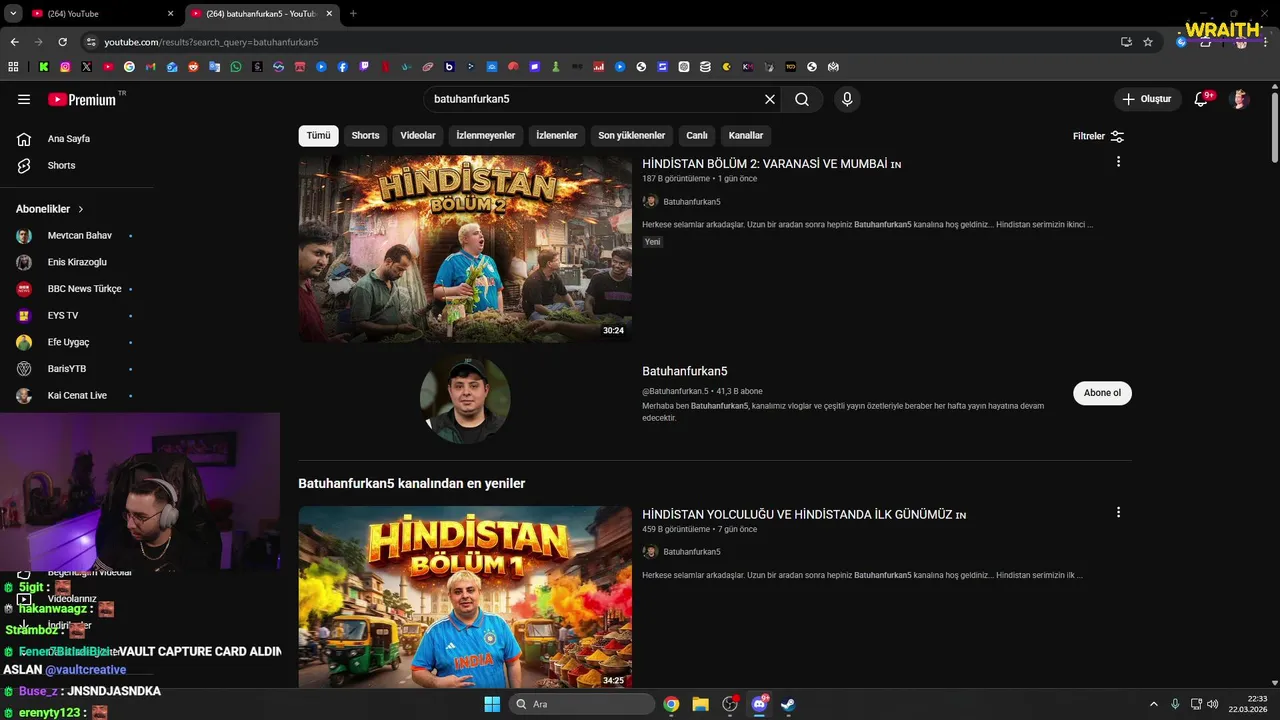
Task: Open the Google bookmark icon
Action: tap(129, 67)
